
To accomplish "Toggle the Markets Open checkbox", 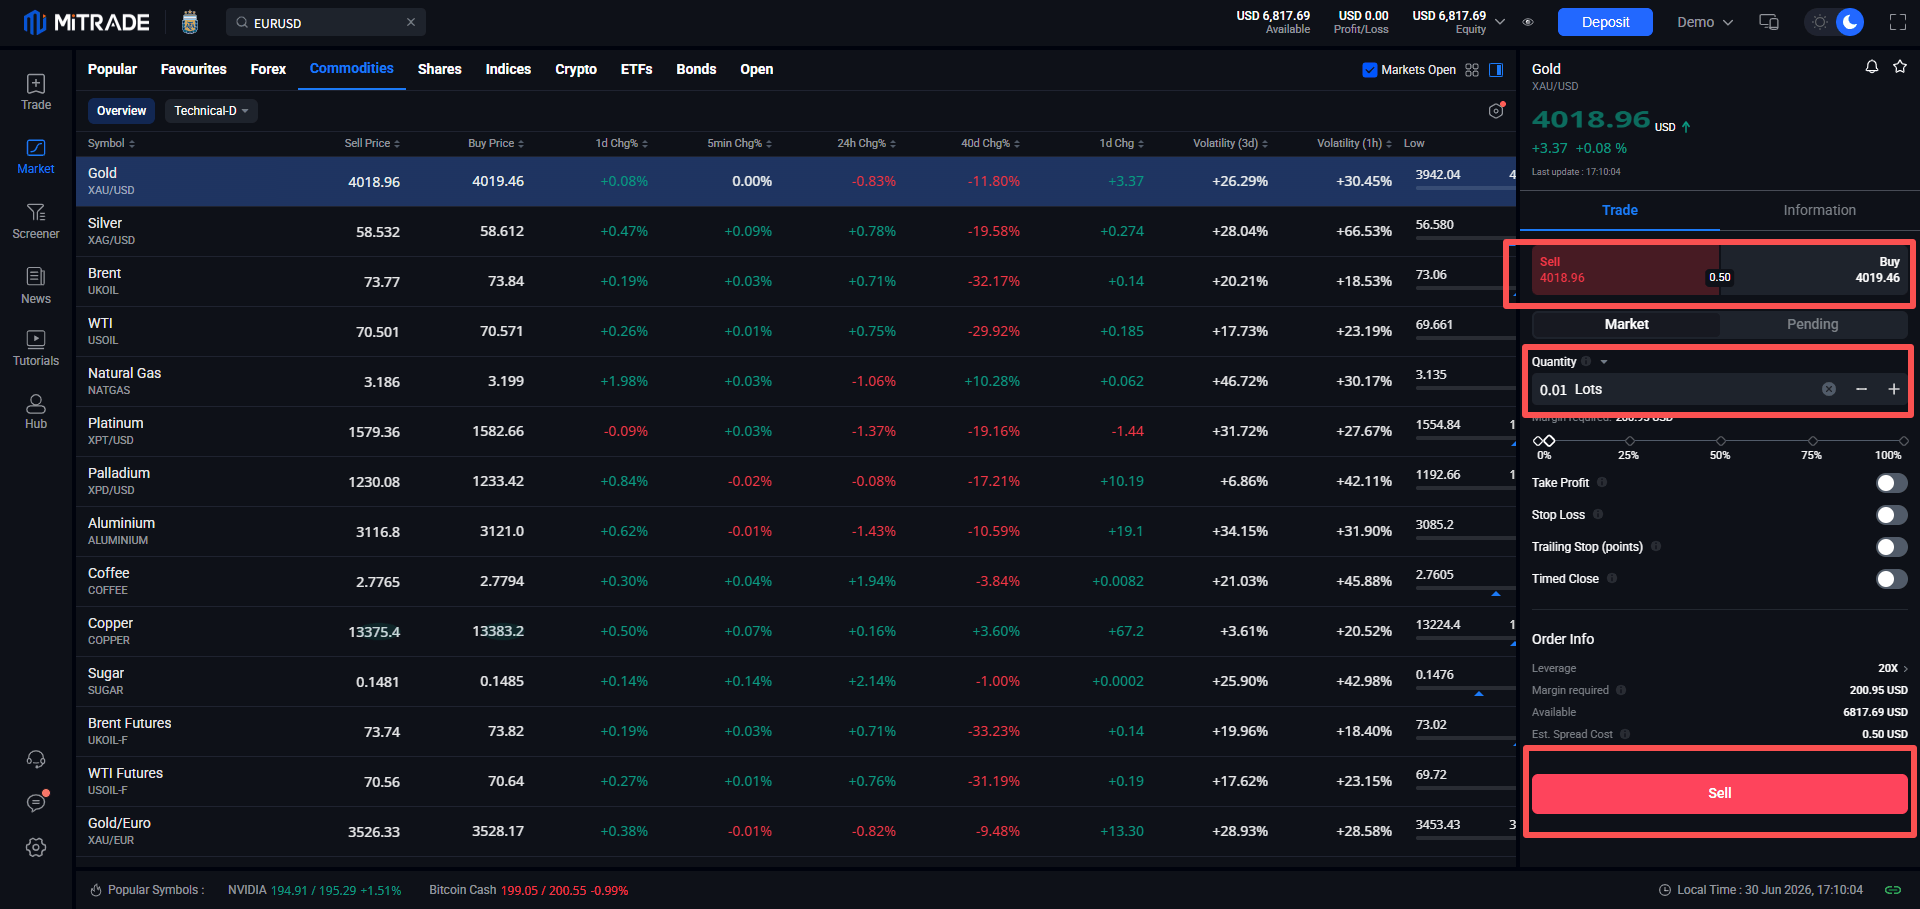I will click(x=1370, y=70).
